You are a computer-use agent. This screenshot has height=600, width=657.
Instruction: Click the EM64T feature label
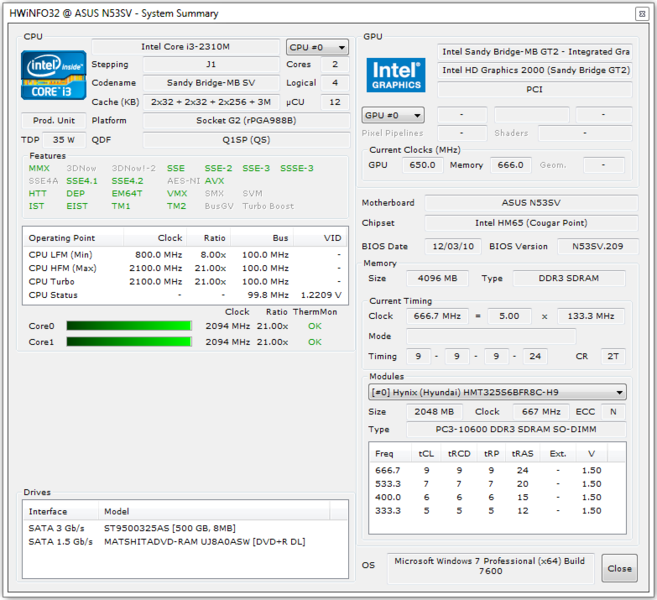pyautogui.click(x=127, y=194)
